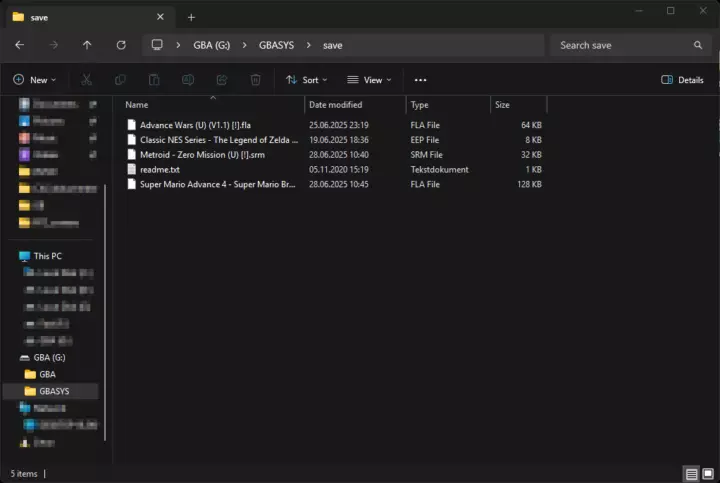Refresh the save folder view
Image resolution: width=720 pixels, height=483 pixels.
[x=121, y=45]
